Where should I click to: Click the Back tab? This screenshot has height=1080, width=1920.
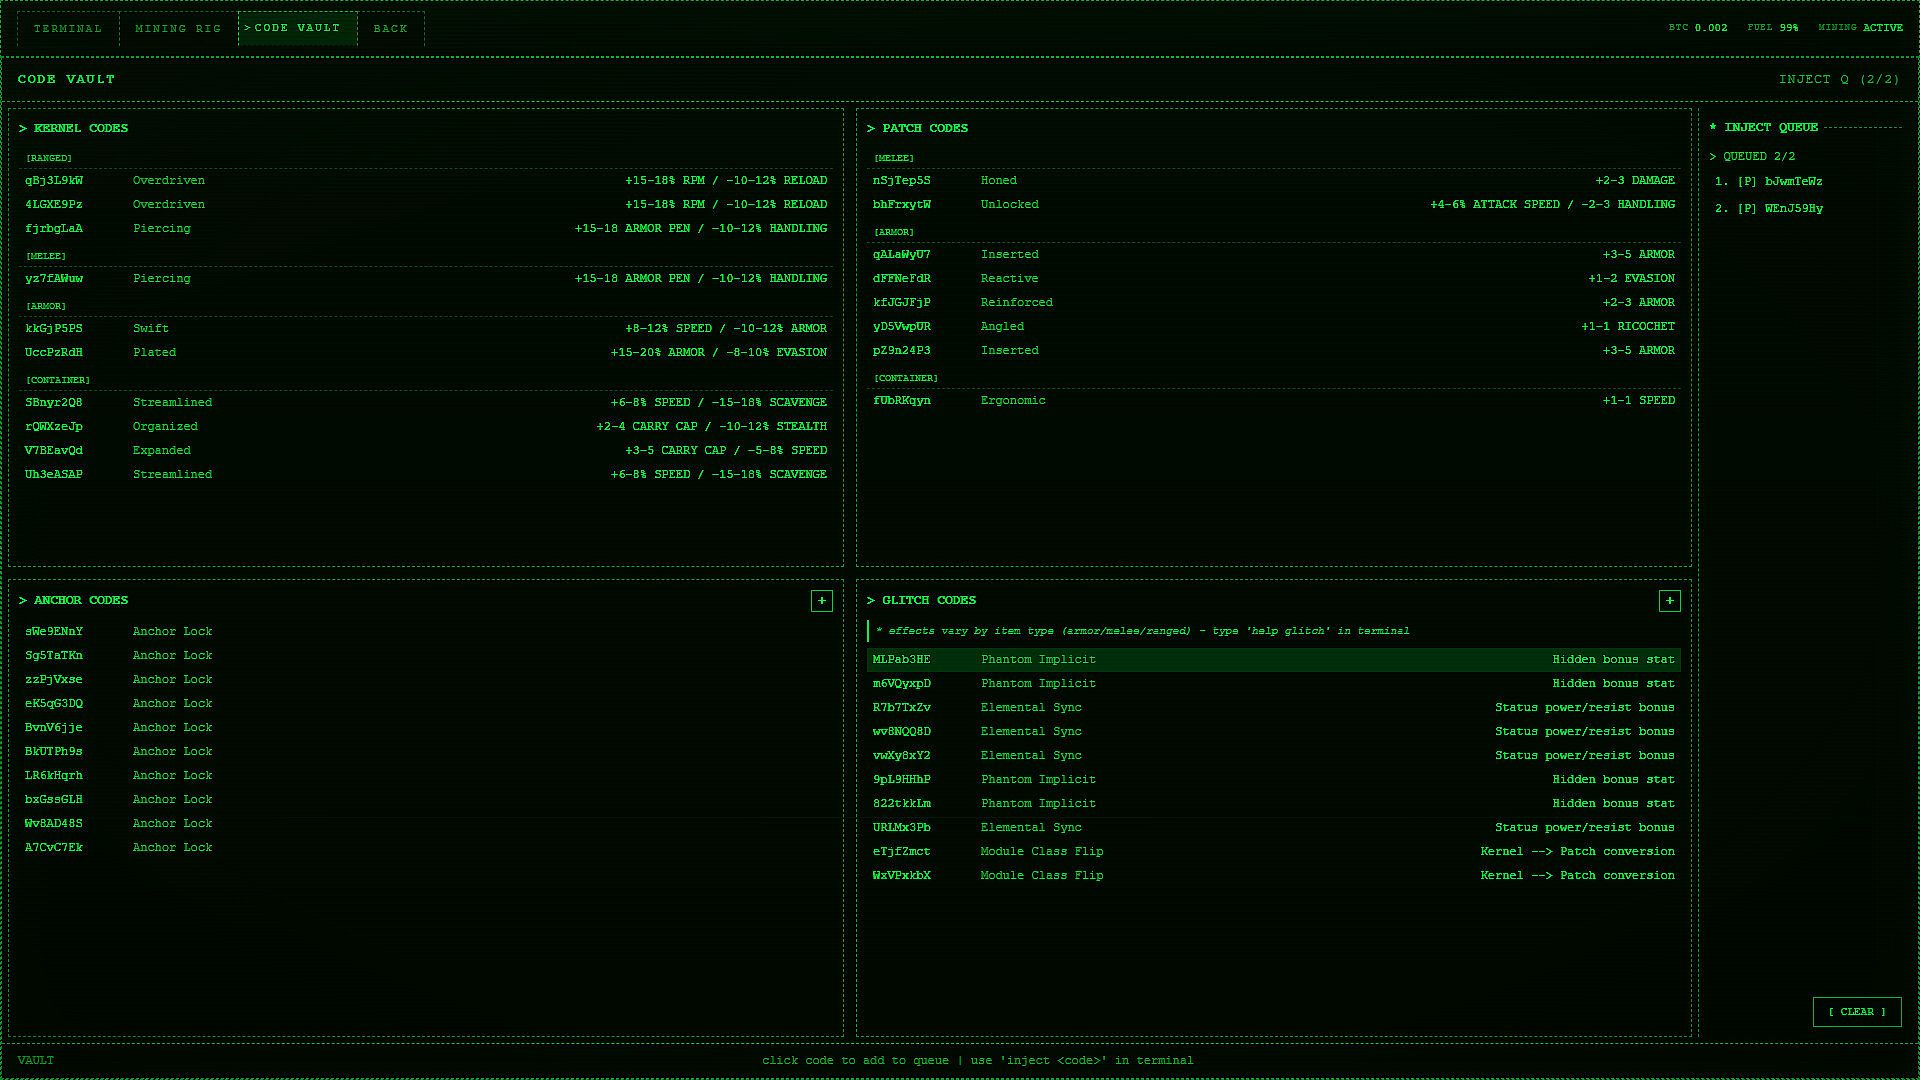point(390,29)
